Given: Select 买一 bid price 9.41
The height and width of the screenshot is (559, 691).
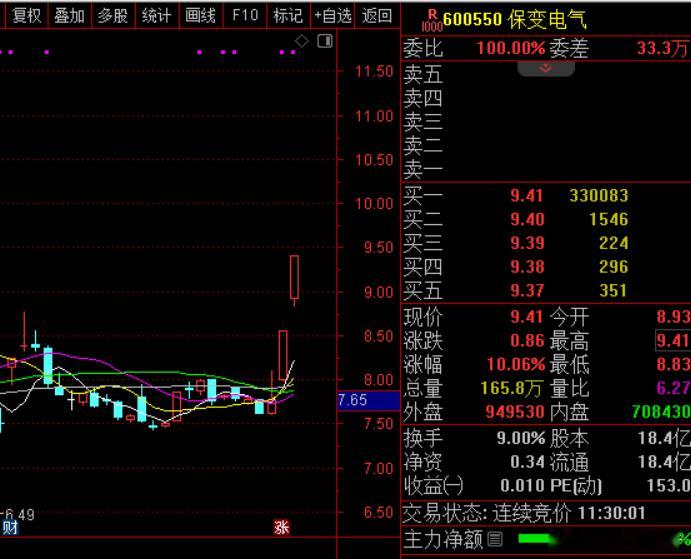Looking at the screenshot, I should [527, 196].
